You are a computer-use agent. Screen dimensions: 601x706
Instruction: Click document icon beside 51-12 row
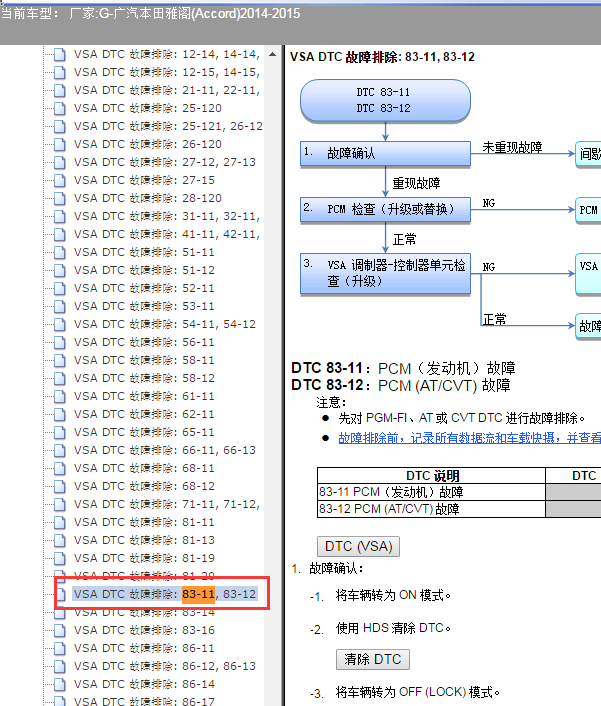(x=59, y=270)
